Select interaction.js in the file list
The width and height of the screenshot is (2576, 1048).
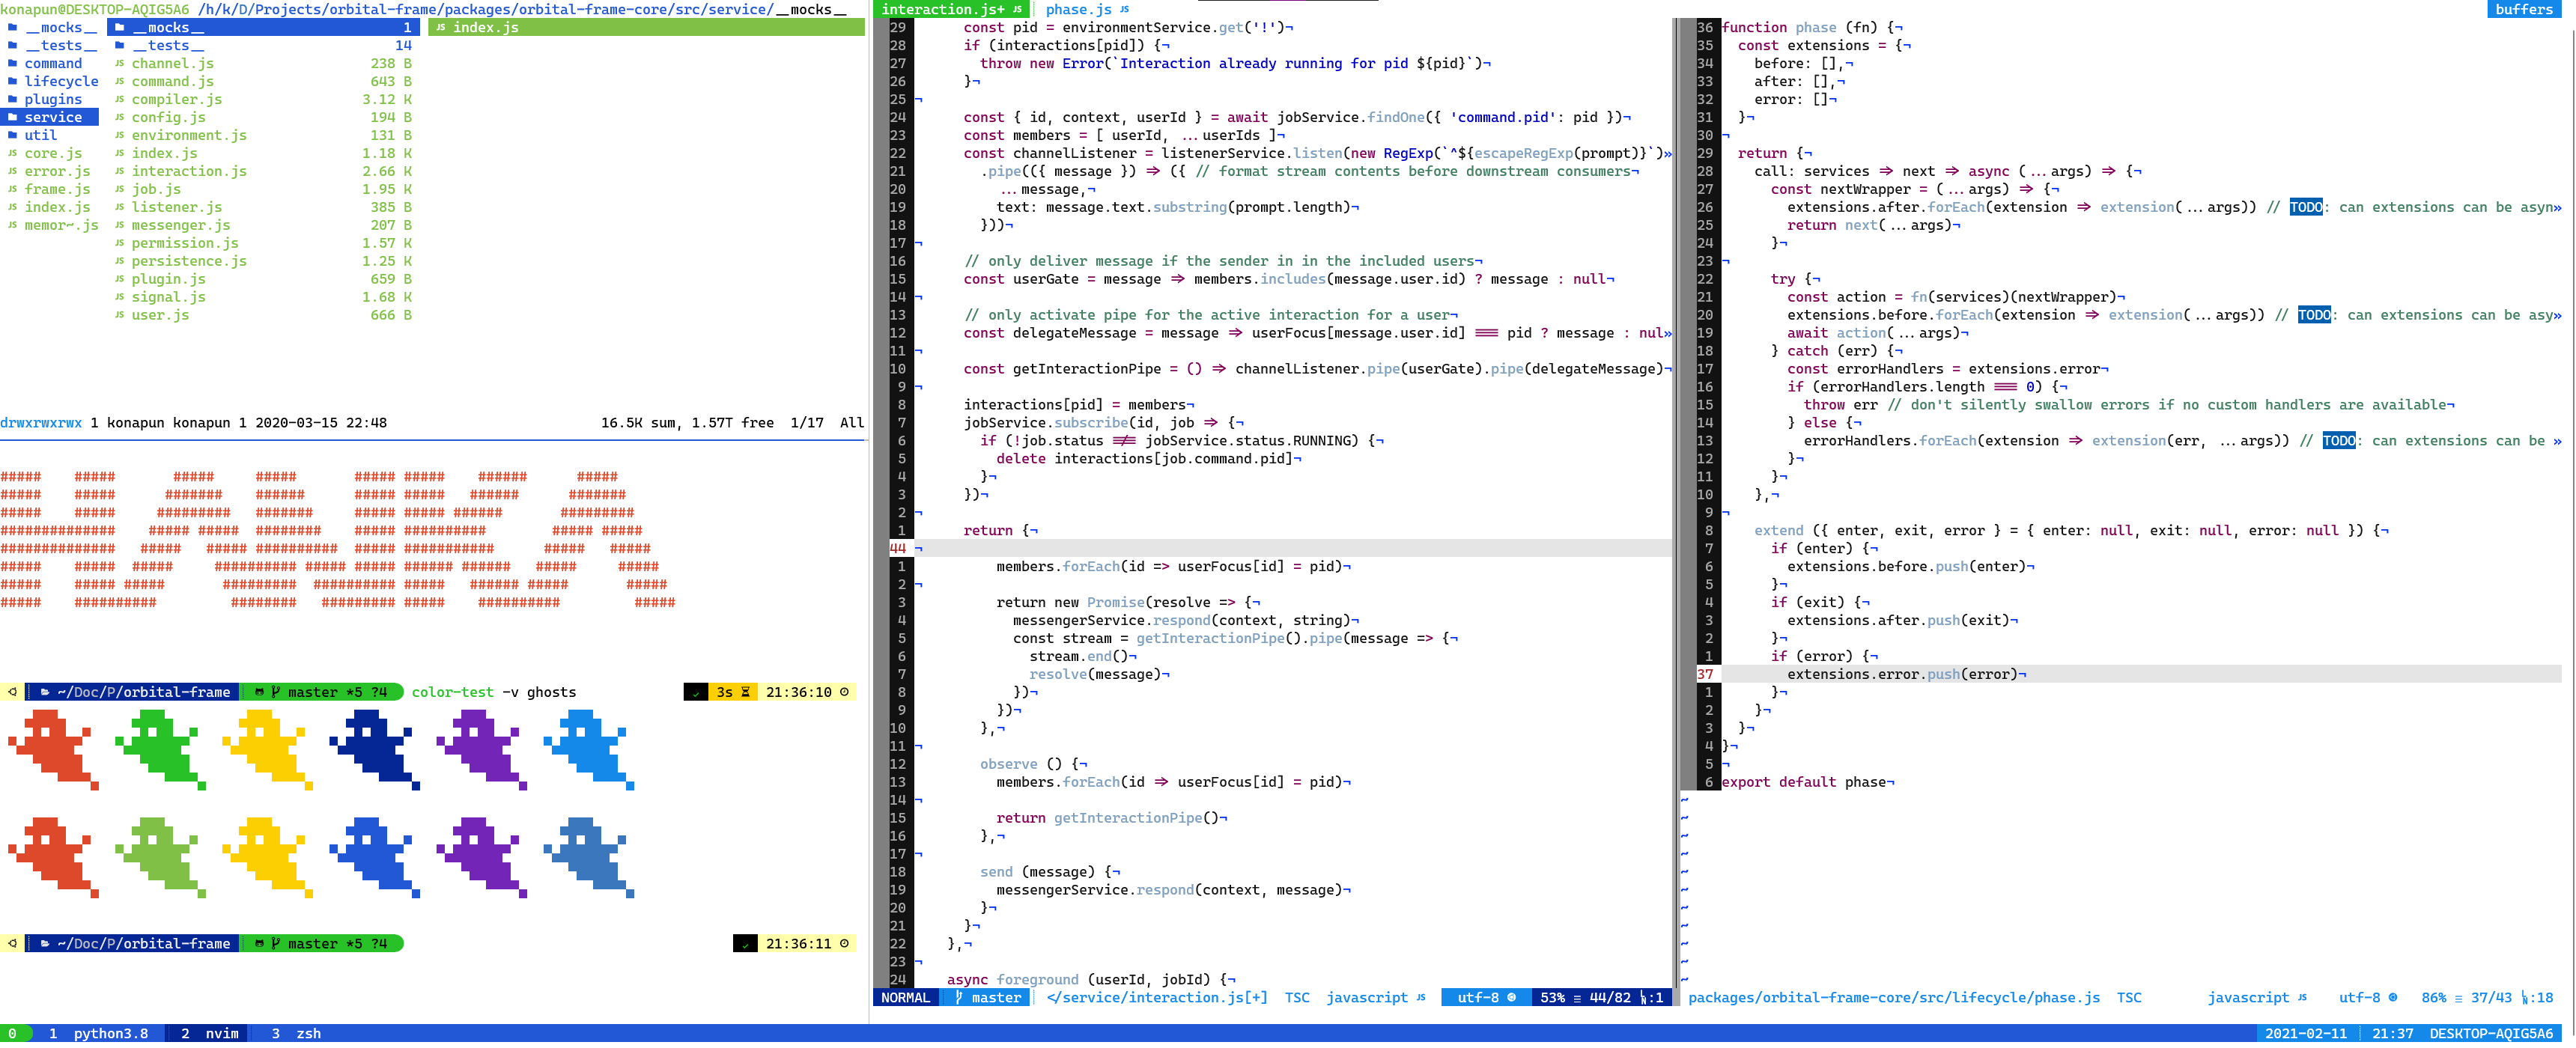coord(188,171)
